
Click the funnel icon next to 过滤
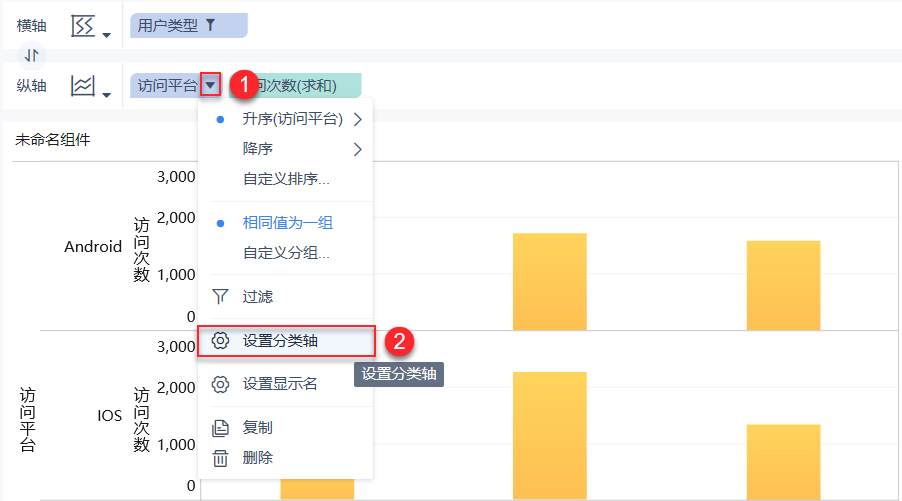221,297
